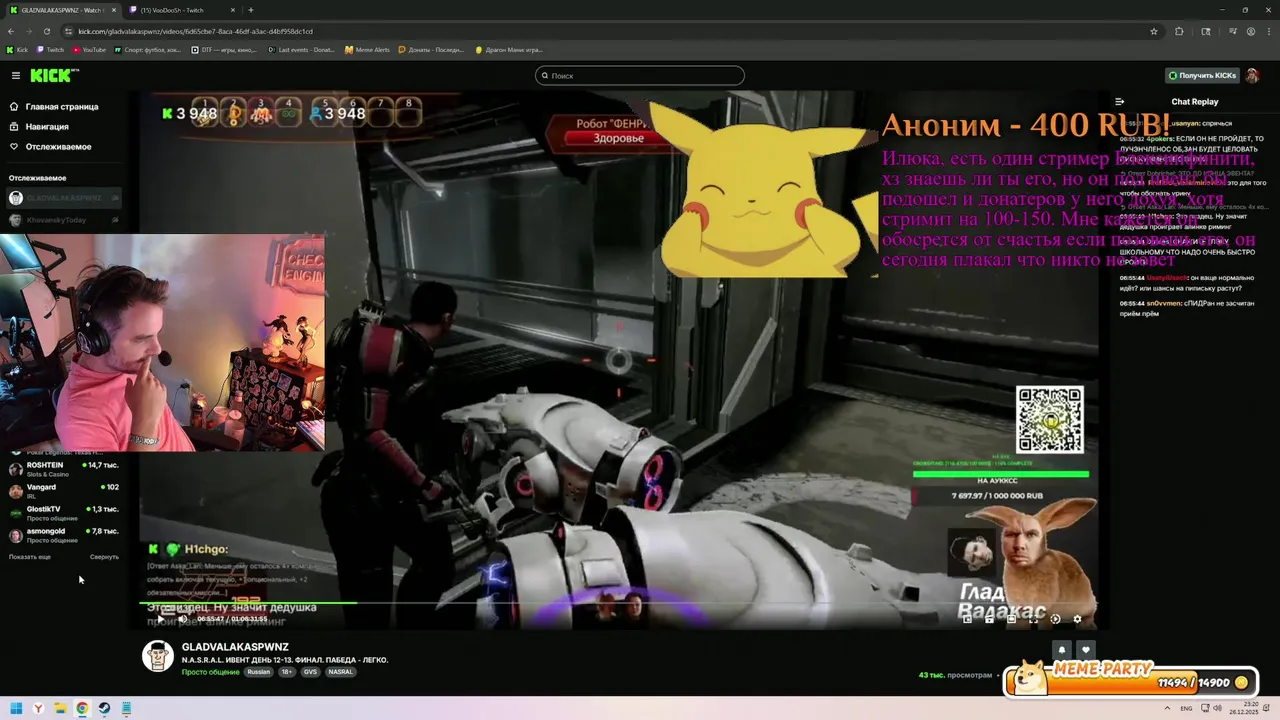
Task: Open the Meme Alerts bookmark
Action: 367,50
